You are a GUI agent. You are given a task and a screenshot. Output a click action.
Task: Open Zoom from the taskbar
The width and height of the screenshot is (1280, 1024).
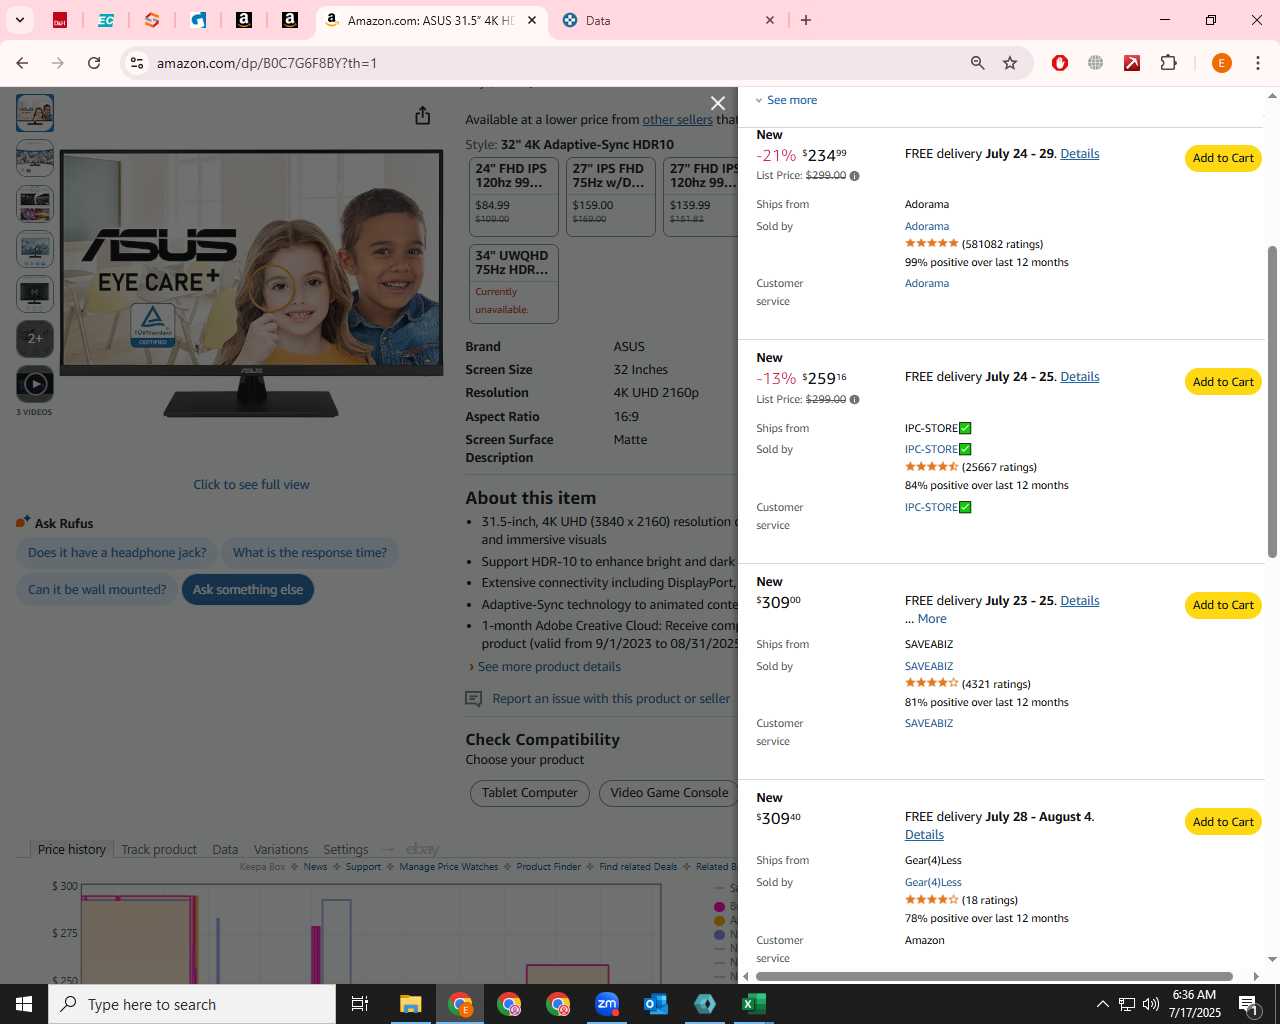607,1004
